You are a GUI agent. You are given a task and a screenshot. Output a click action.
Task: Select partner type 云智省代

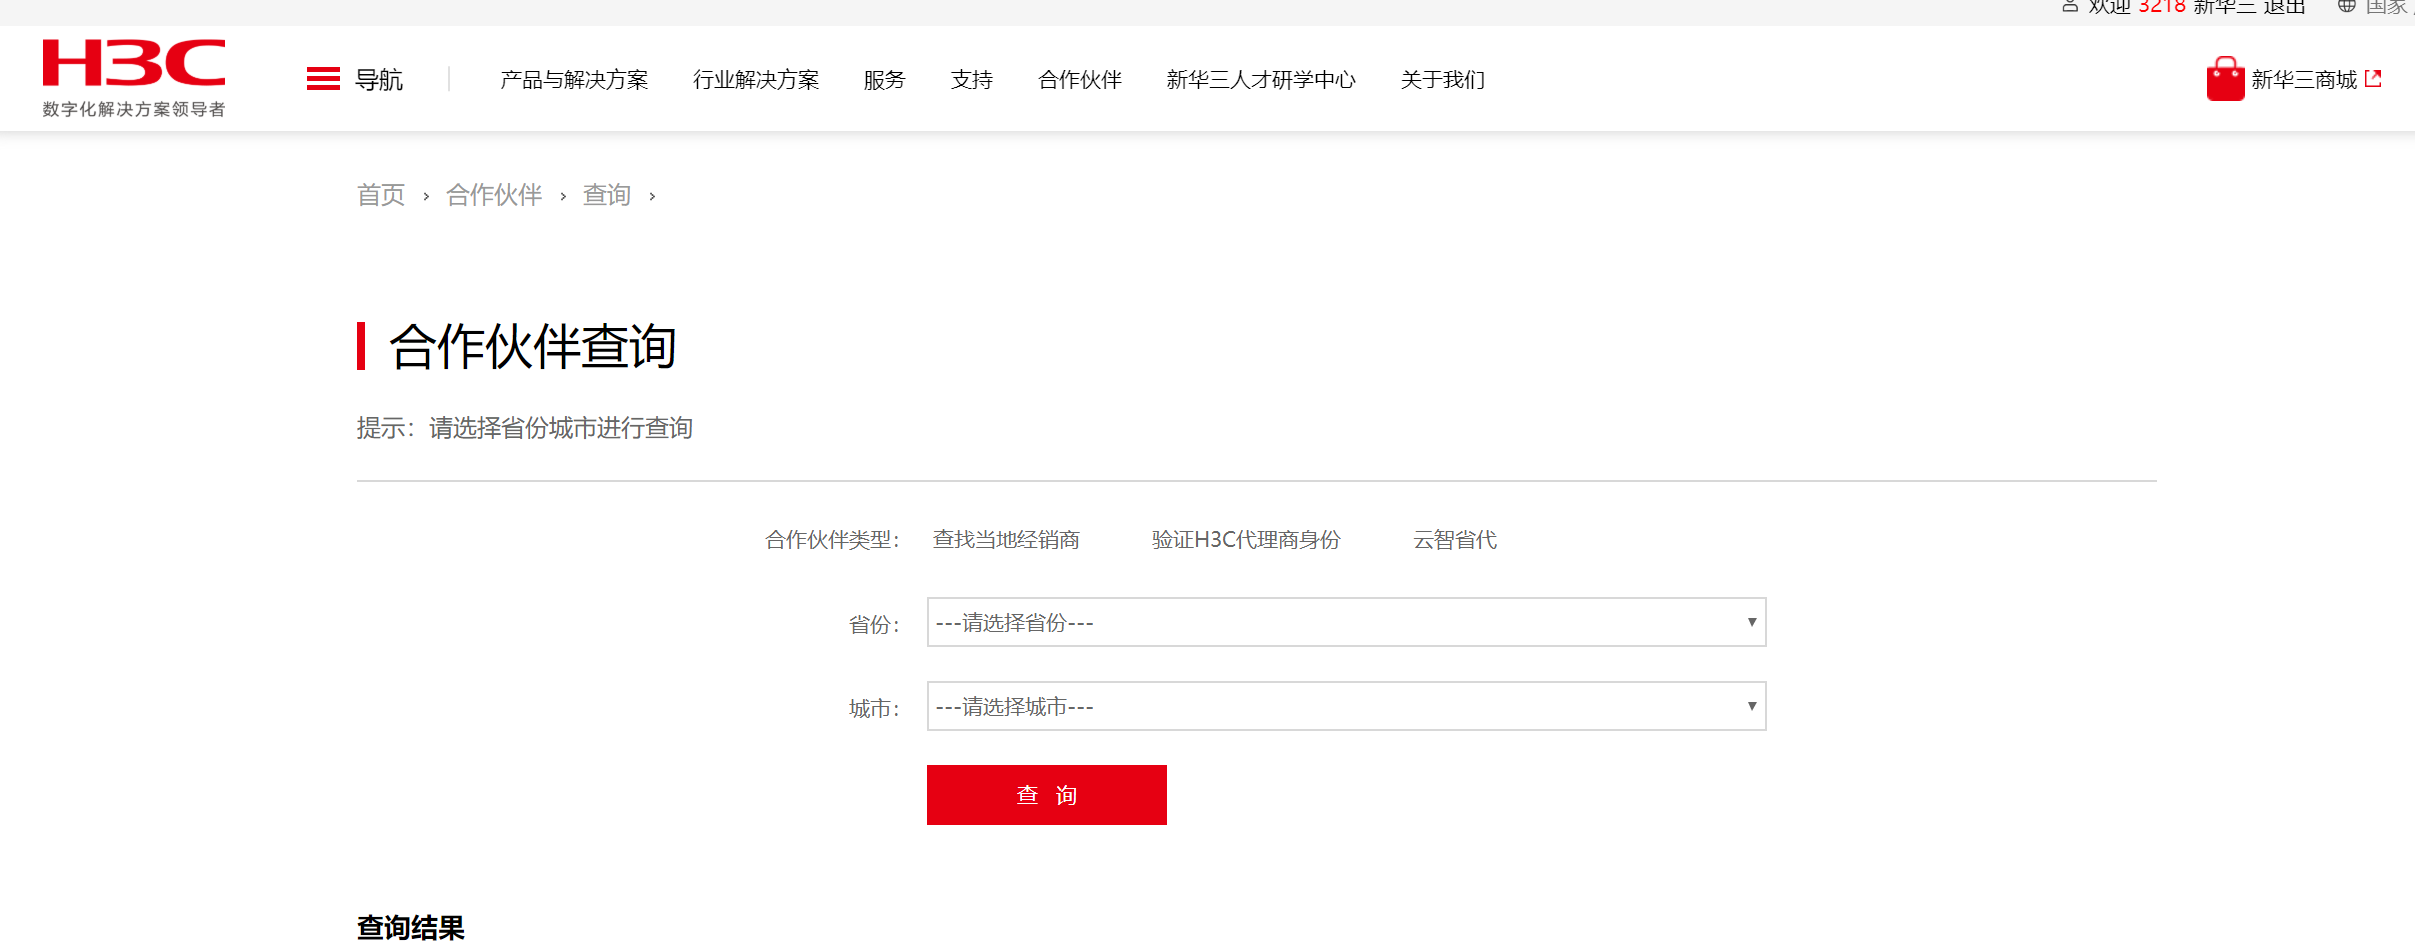(1455, 540)
